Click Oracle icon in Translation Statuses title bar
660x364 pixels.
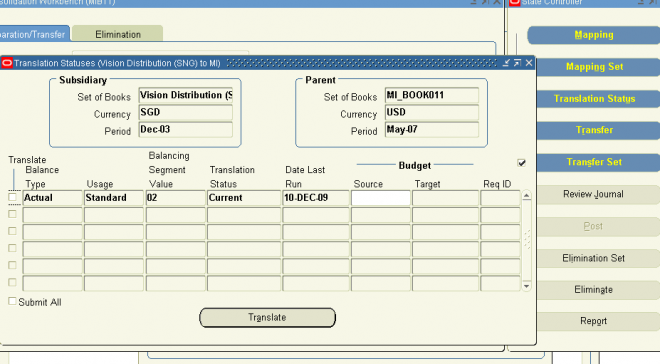[7, 63]
